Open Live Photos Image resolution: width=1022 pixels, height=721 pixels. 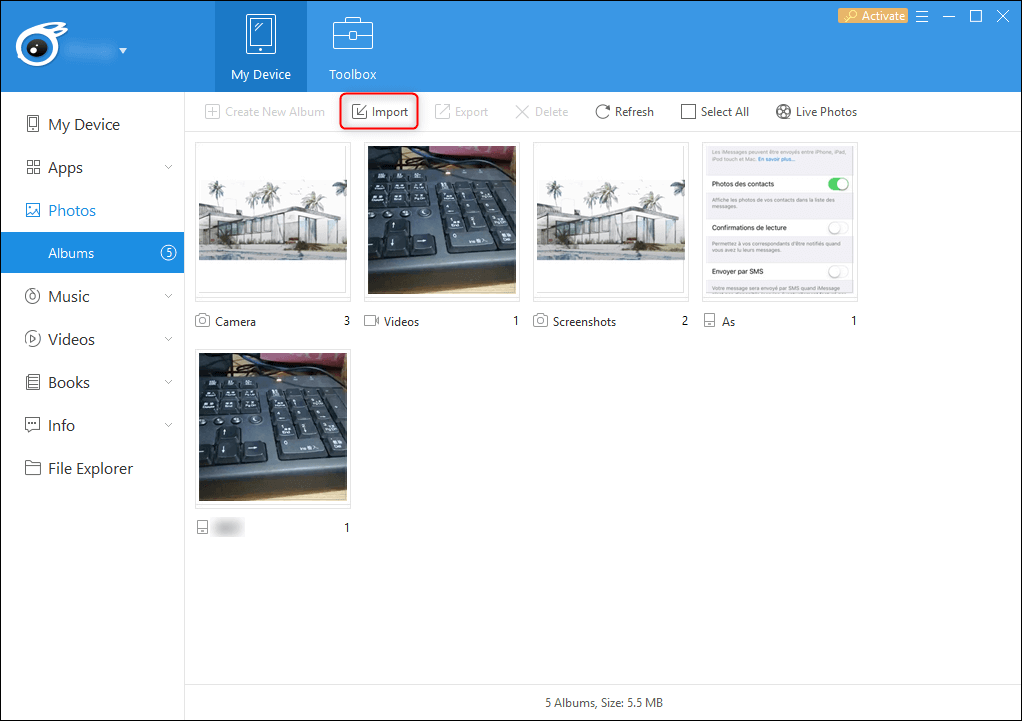click(816, 111)
